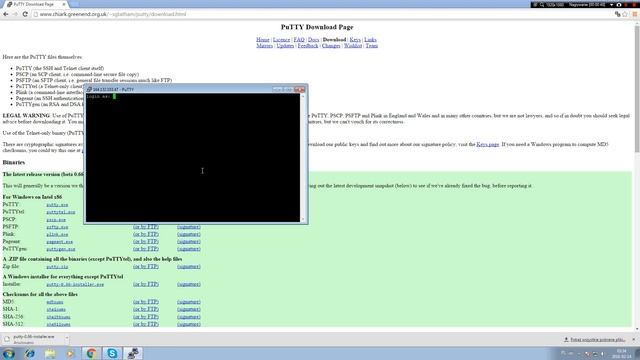Download putty.exe
The width and height of the screenshot is (640, 360).
pos(57,205)
